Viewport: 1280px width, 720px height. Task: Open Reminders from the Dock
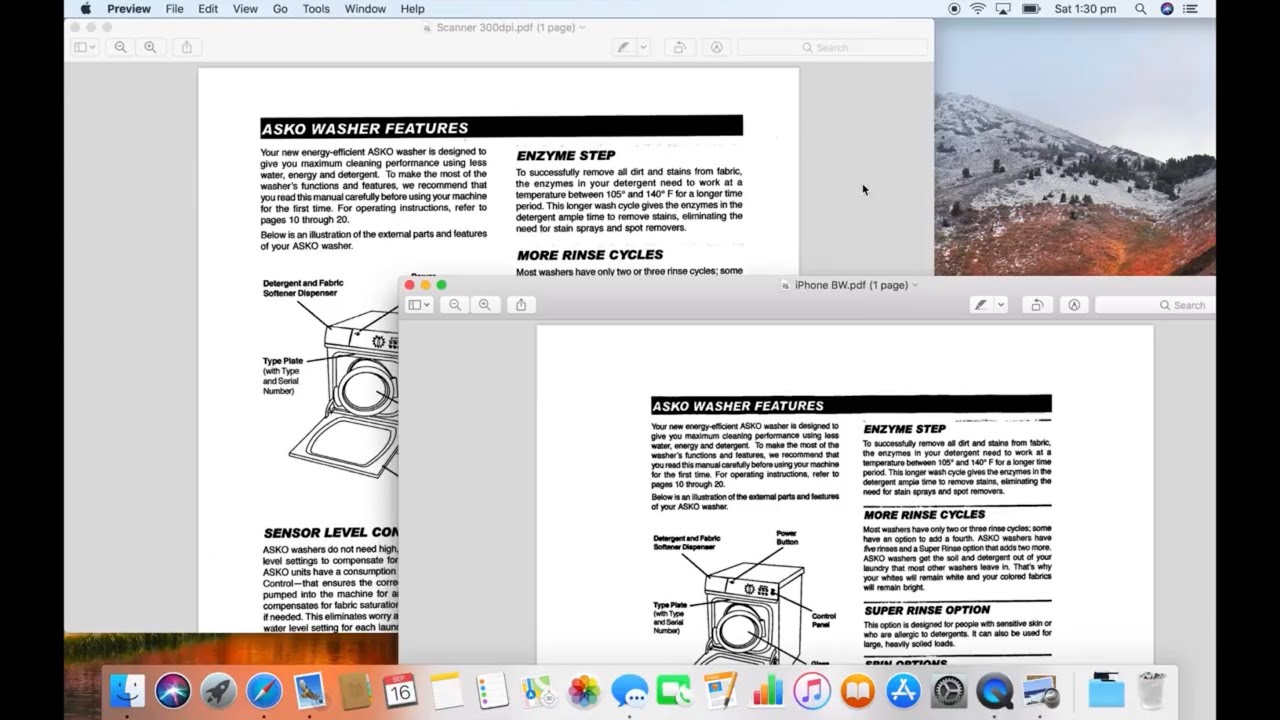[492, 691]
